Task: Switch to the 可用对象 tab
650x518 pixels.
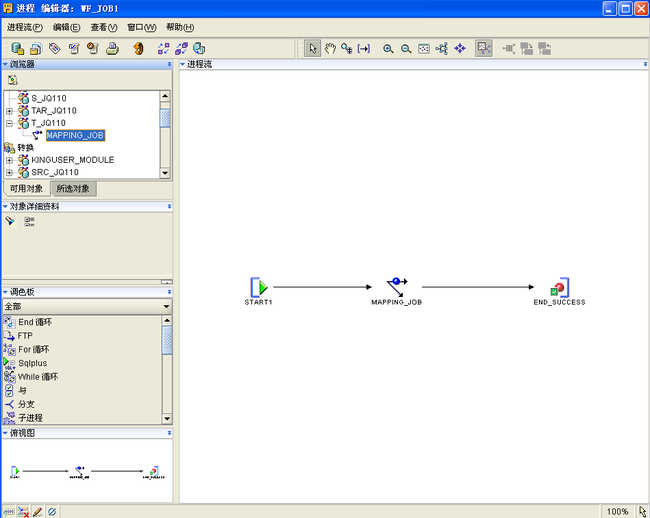Action: click(x=26, y=189)
